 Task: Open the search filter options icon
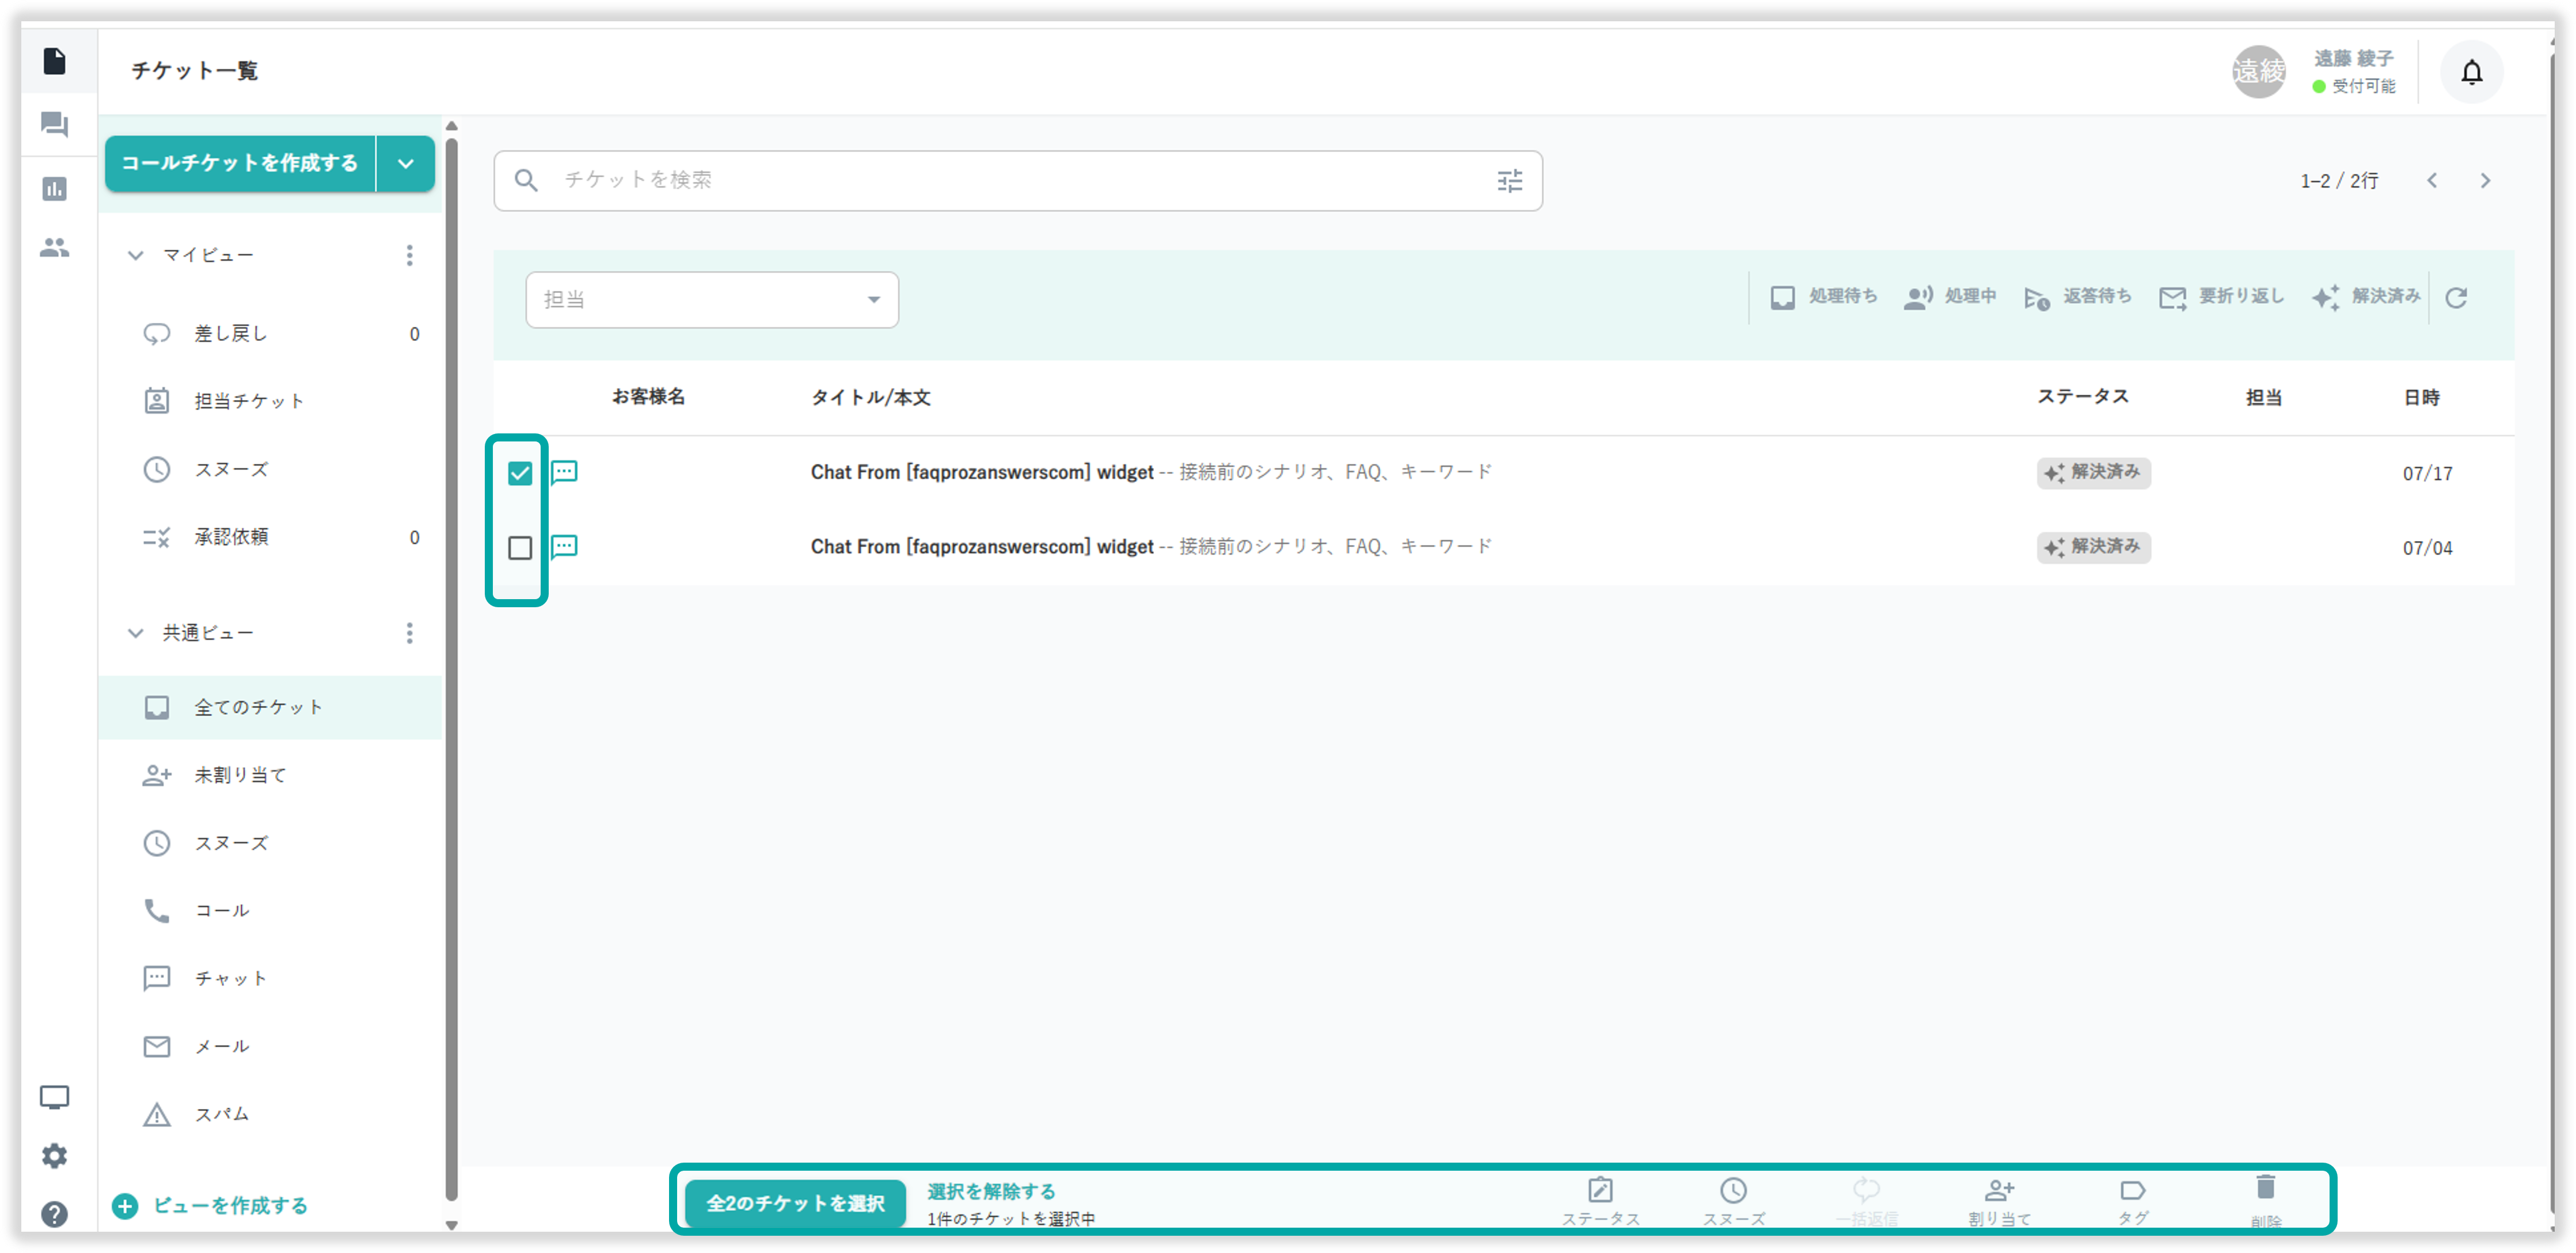(1509, 181)
